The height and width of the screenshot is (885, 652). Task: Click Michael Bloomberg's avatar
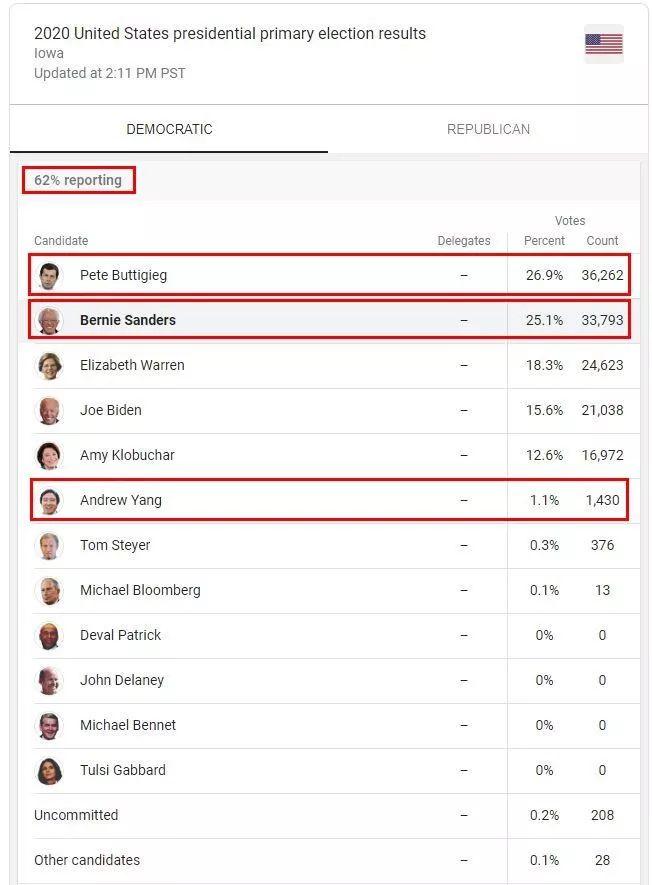[49, 590]
